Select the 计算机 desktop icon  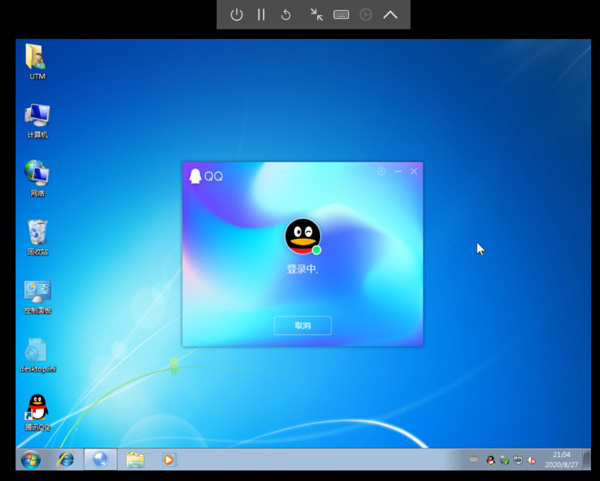[37, 121]
